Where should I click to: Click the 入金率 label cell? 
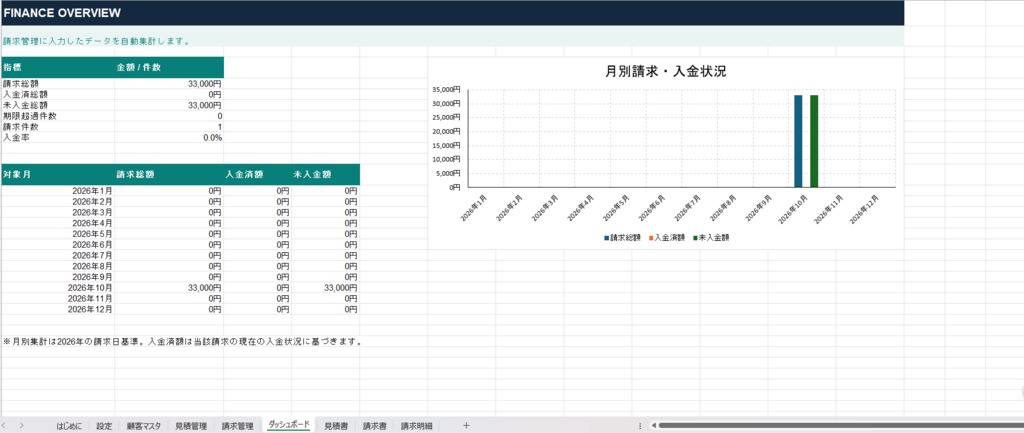click(x=57, y=138)
